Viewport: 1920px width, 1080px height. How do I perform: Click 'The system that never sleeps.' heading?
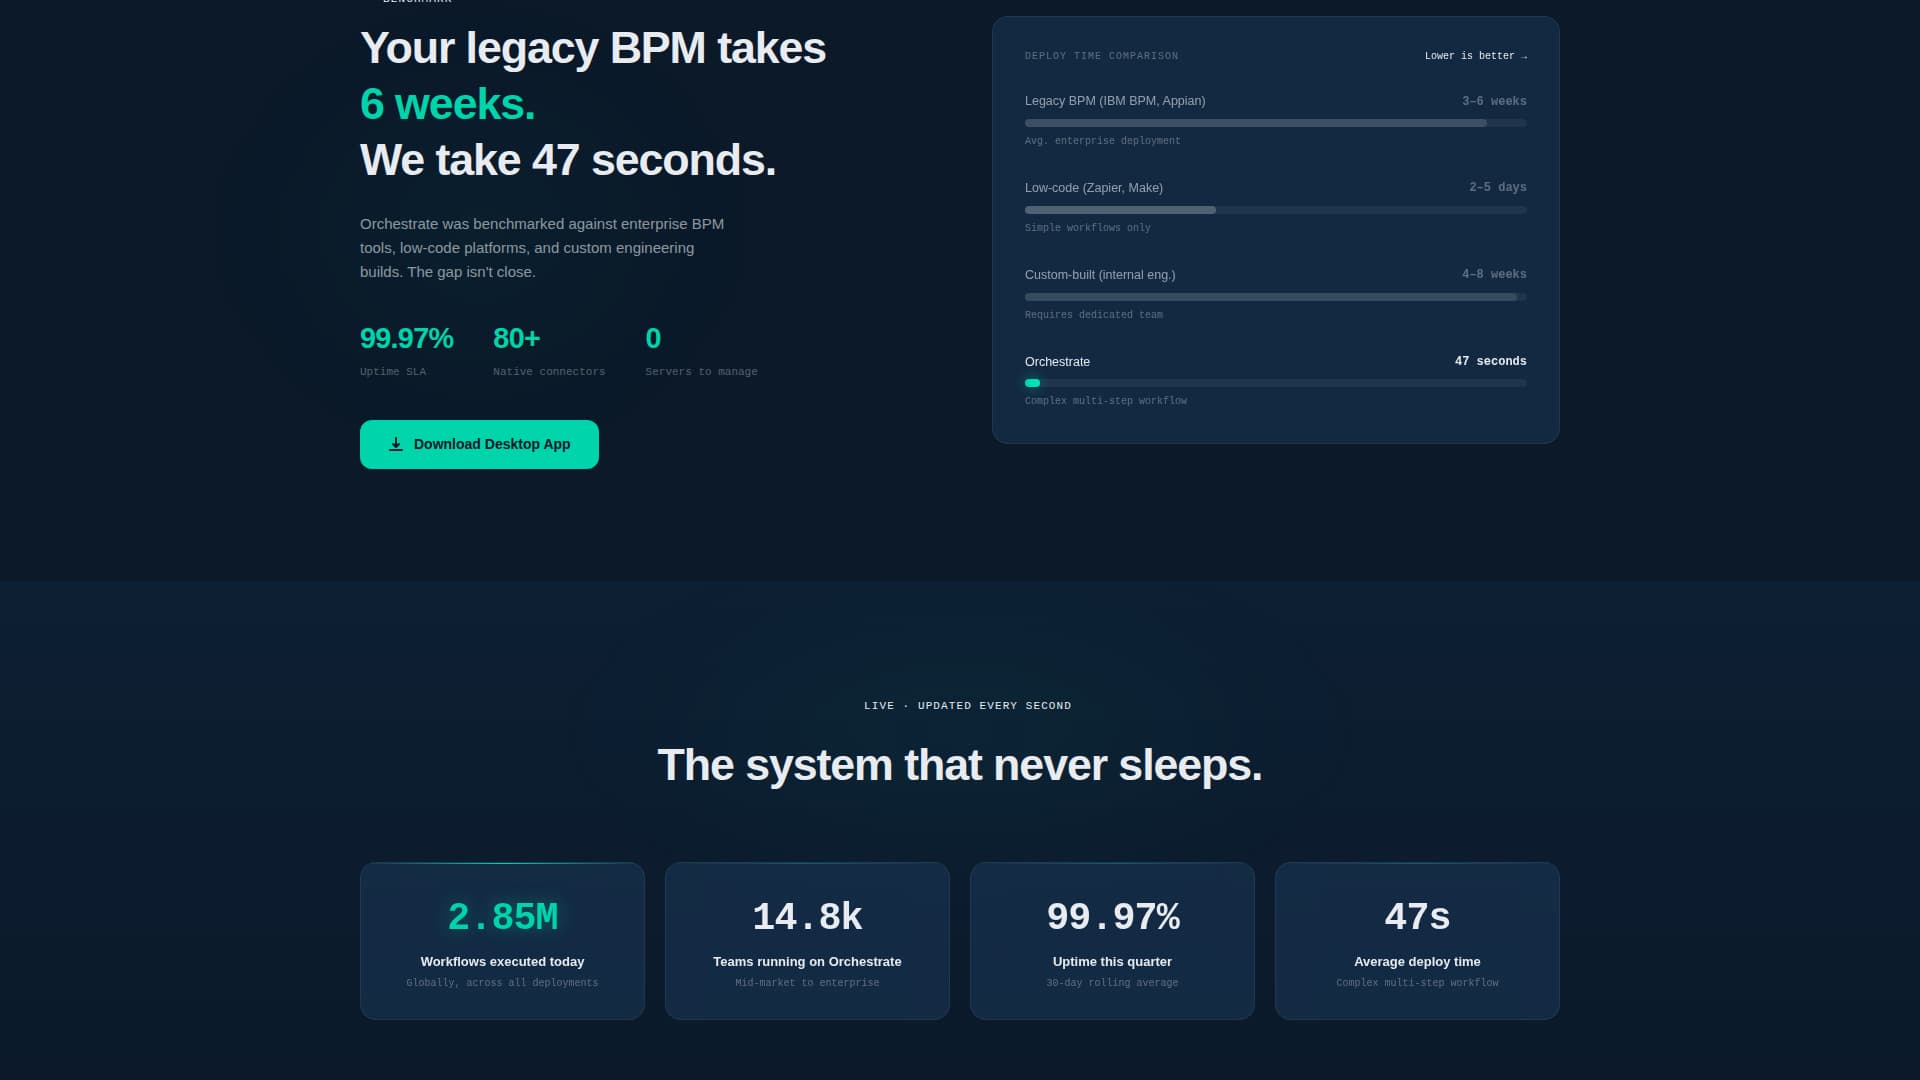point(960,766)
